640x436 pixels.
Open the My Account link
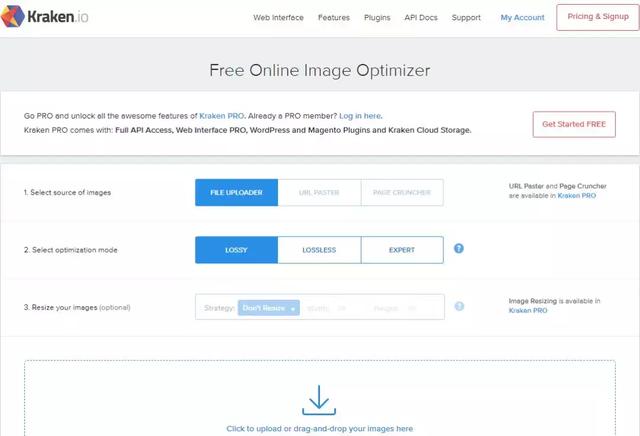[x=523, y=18]
